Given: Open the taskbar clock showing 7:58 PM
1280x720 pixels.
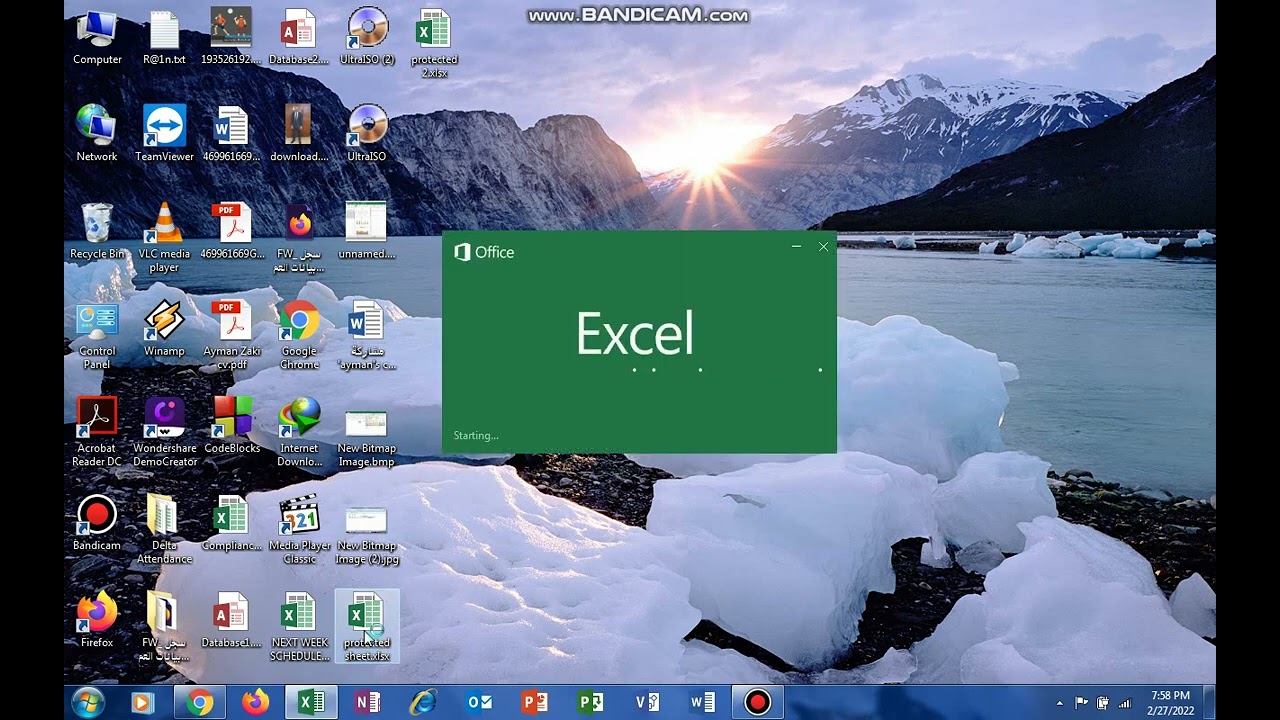Looking at the screenshot, I should (1170, 703).
